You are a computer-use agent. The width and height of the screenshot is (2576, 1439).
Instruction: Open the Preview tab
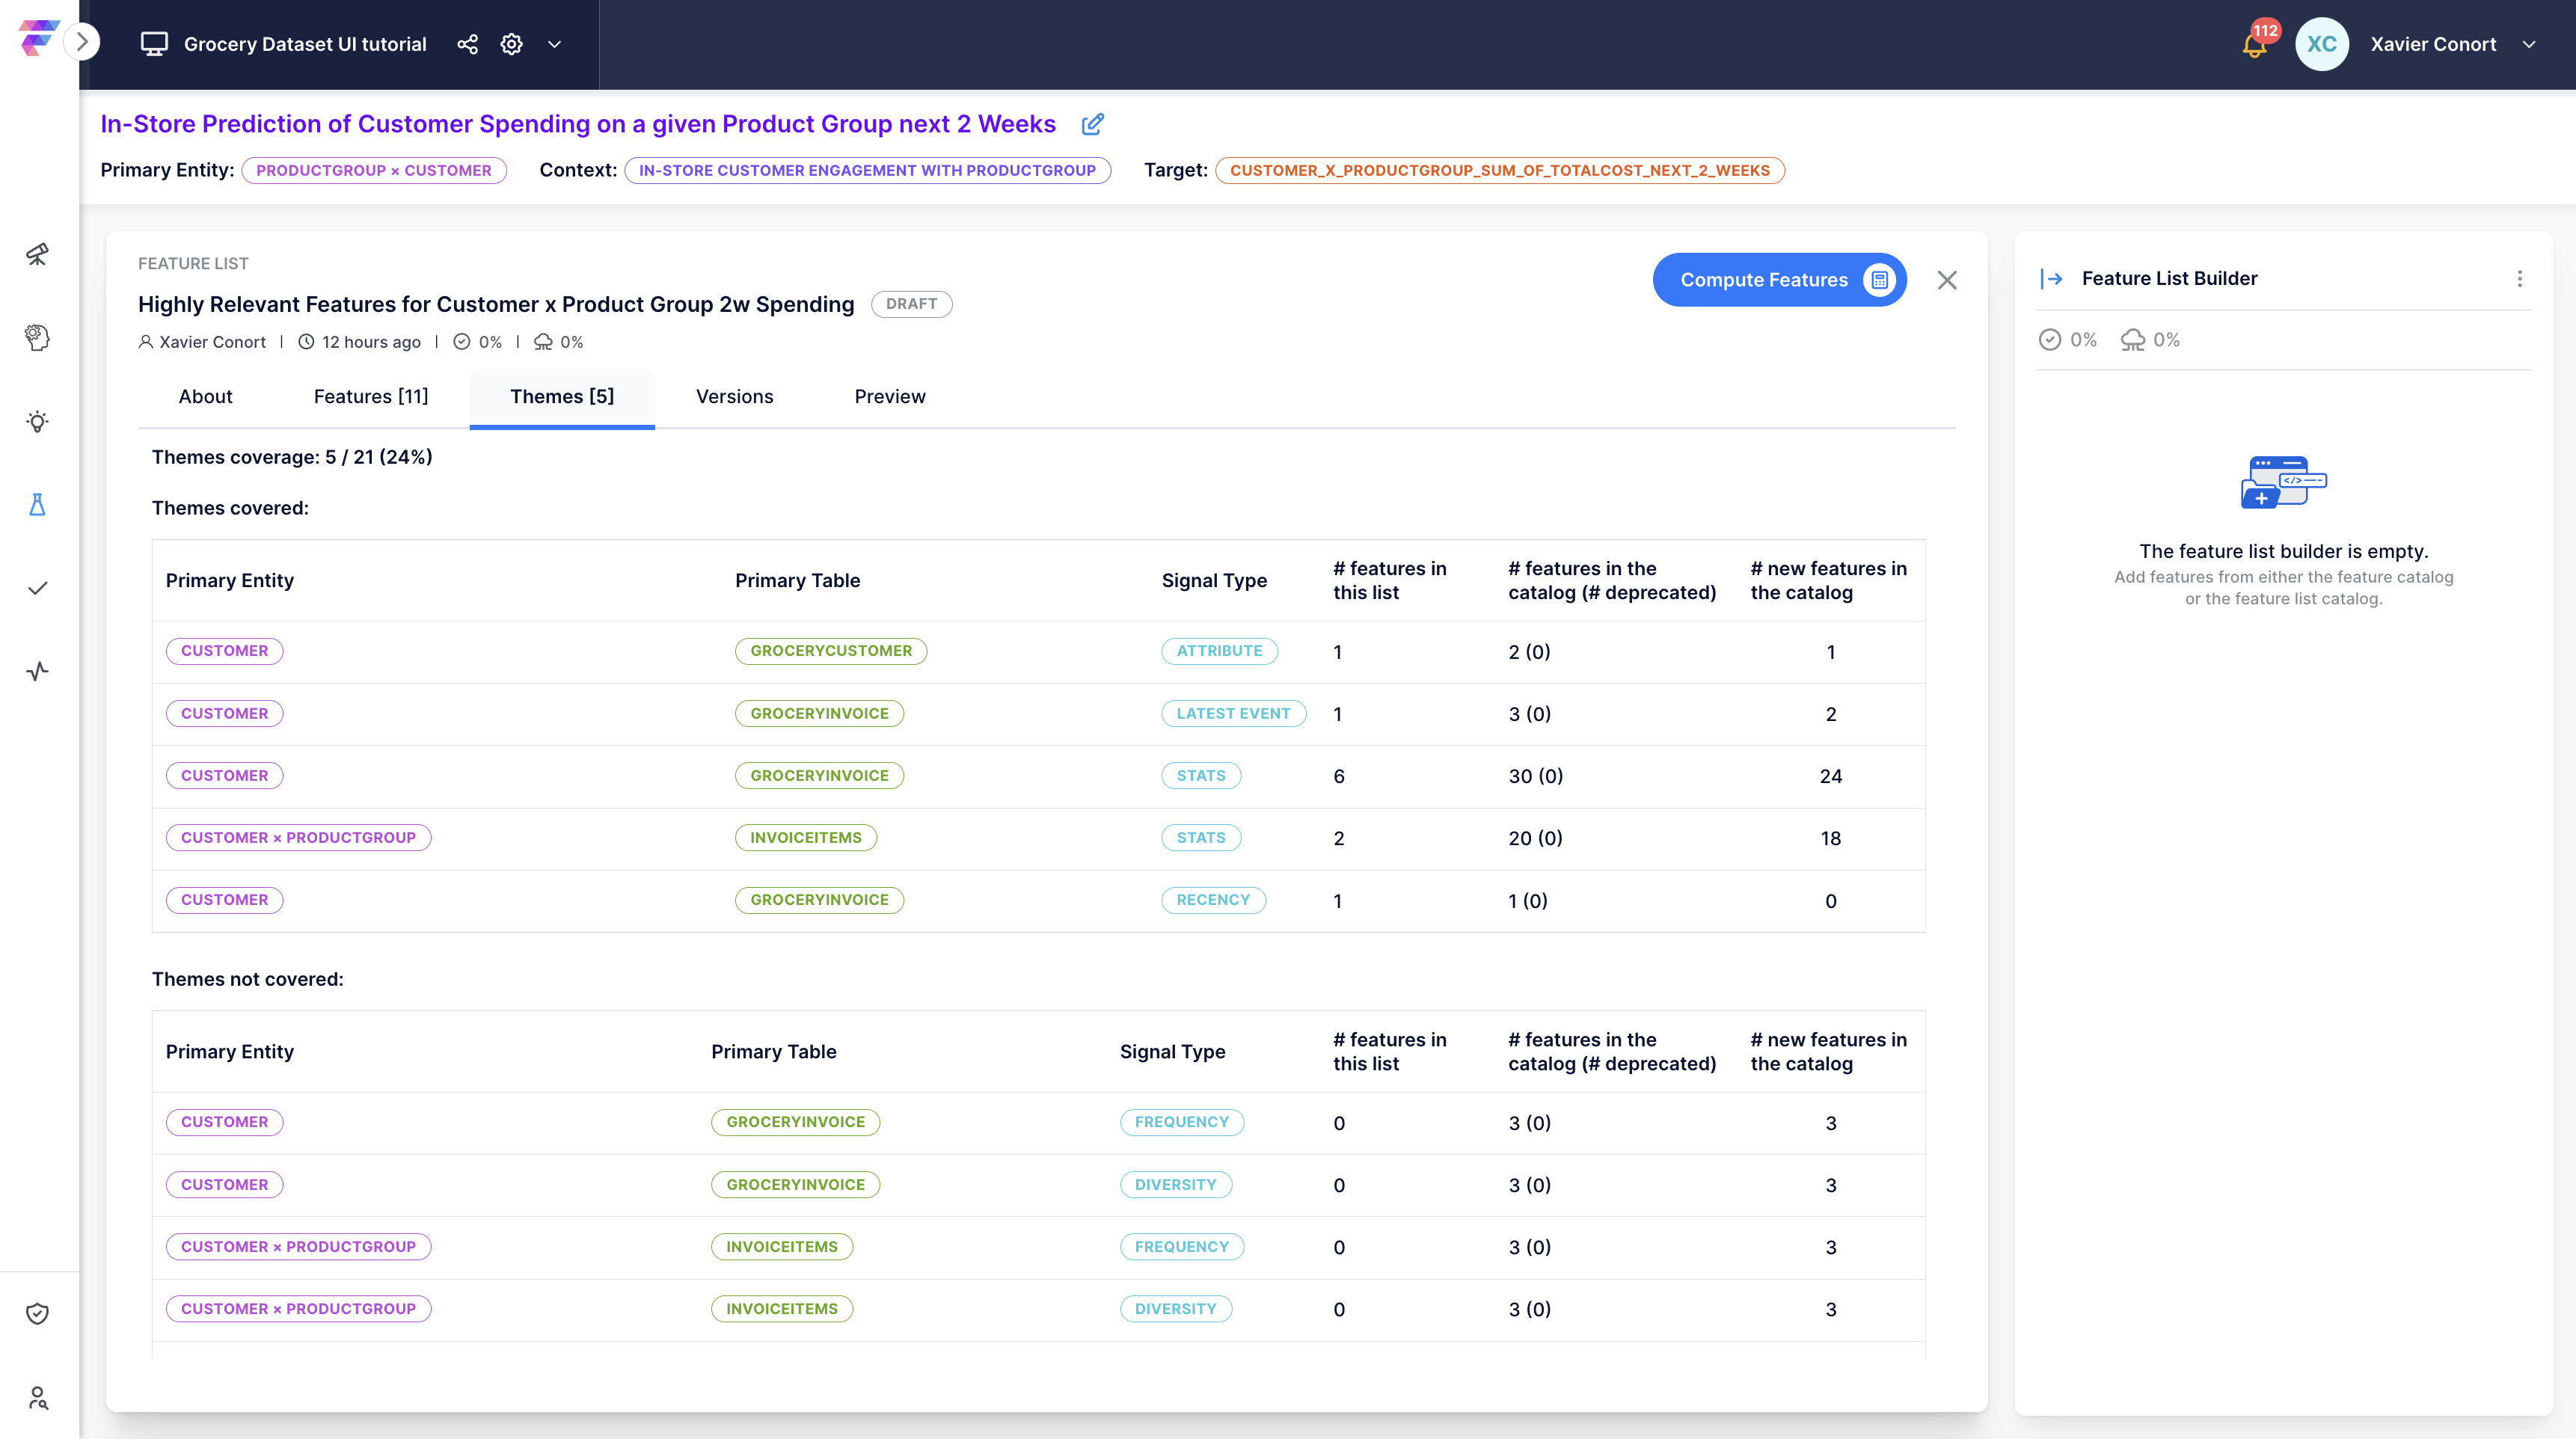click(890, 397)
